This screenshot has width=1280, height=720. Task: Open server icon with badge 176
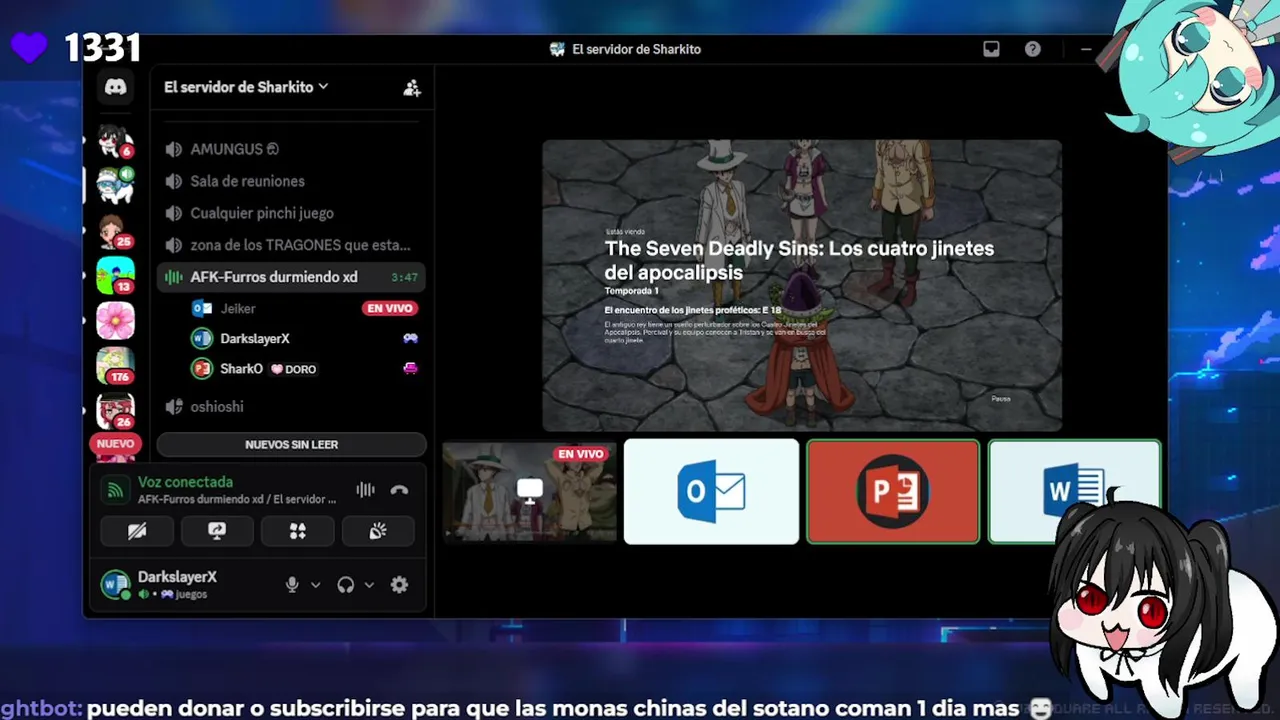point(115,366)
